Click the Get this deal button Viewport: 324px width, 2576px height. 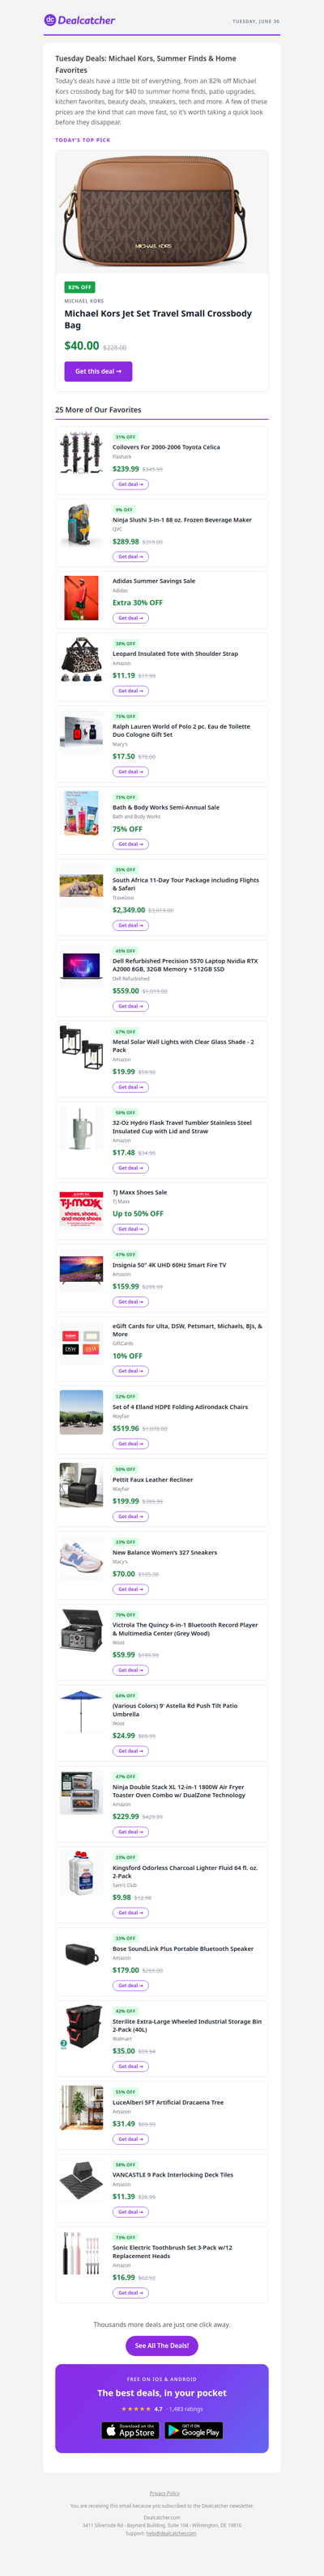coord(98,371)
